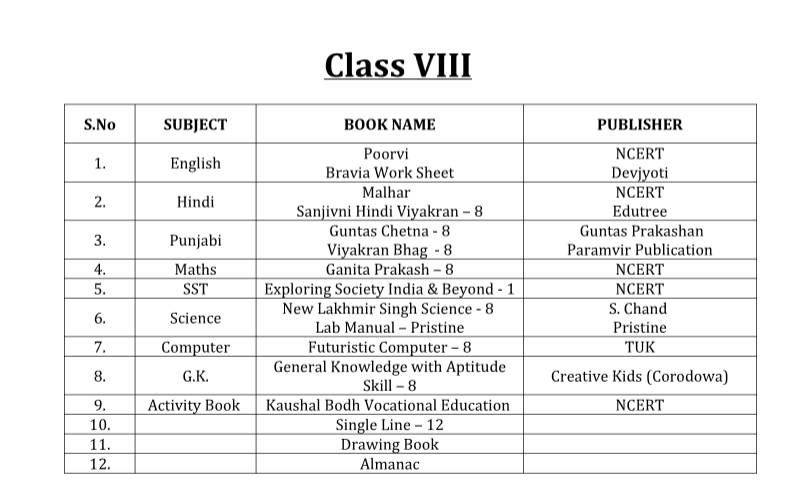Screen dimensions: 794x486
Task: Click the PUBLISHER column header
Action: click(x=640, y=125)
